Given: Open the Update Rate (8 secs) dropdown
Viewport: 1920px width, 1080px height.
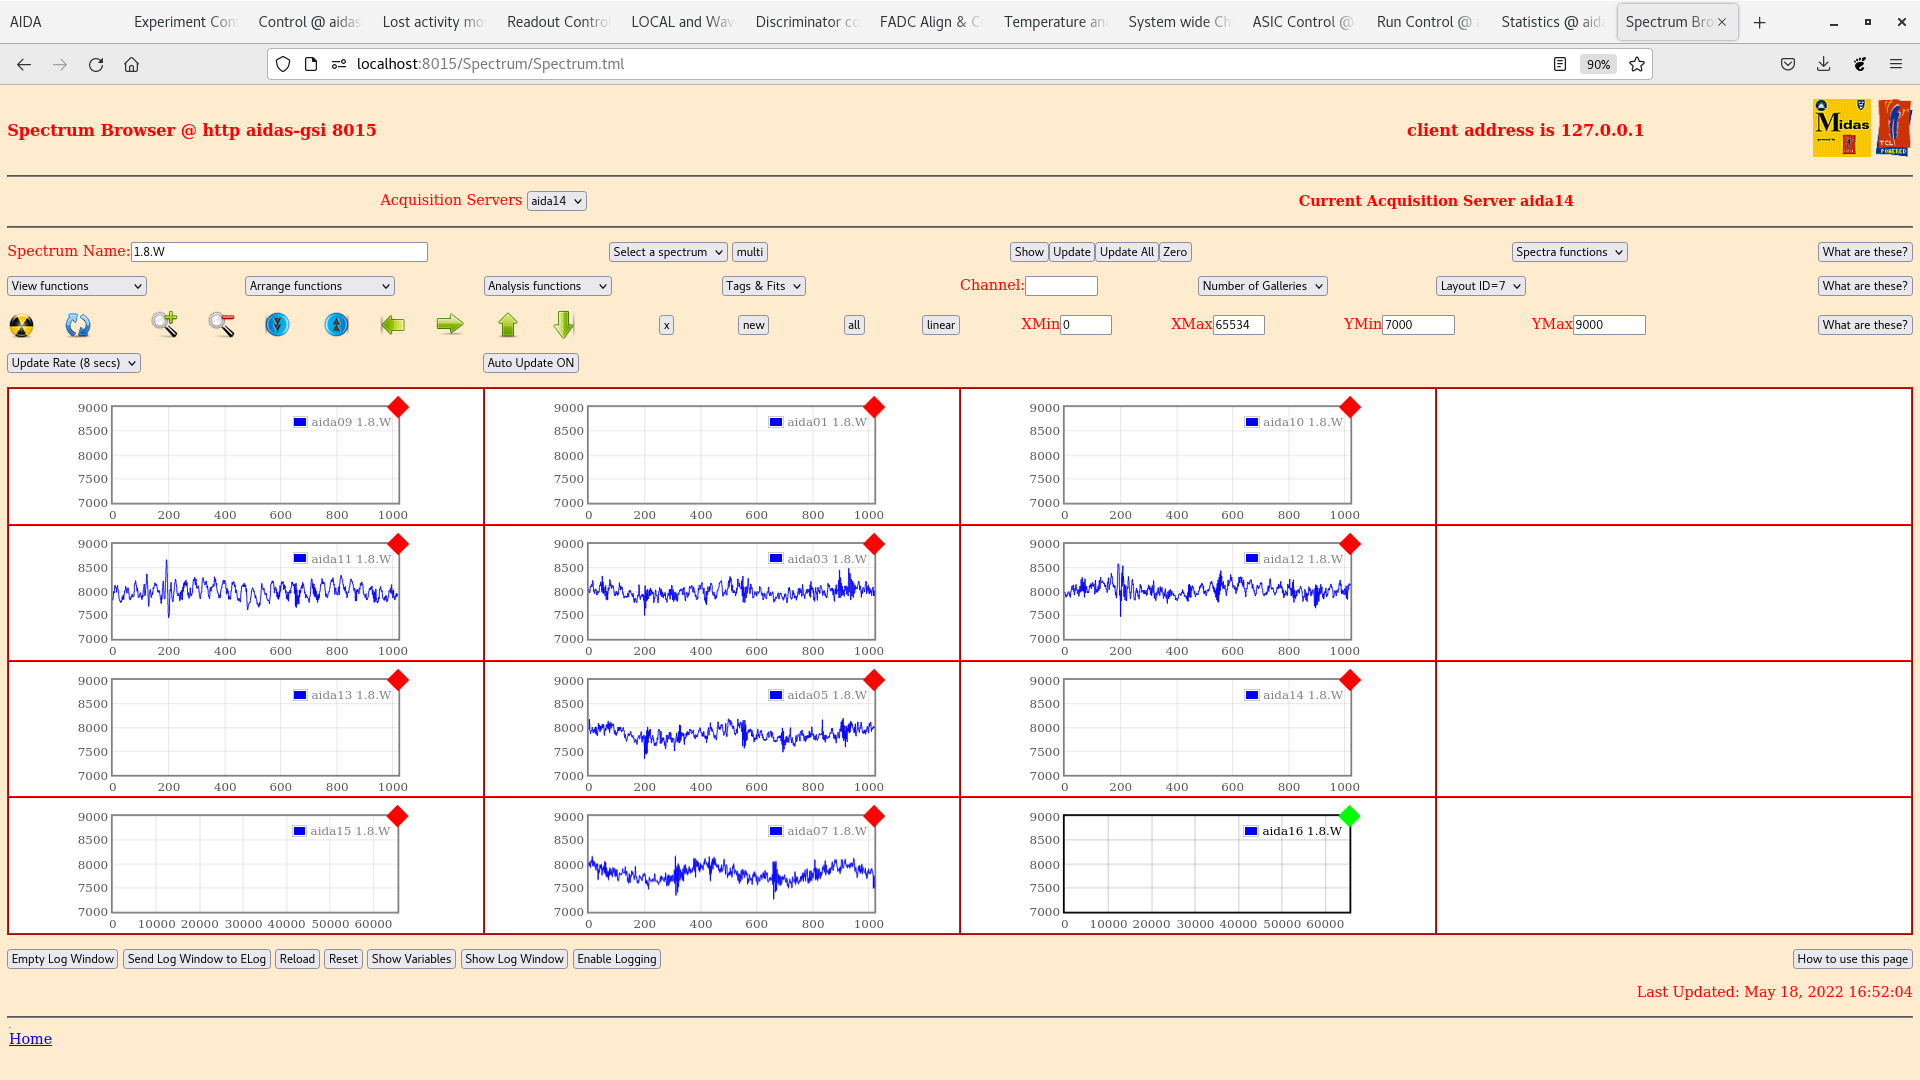Looking at the screenshot, I should [x=74, y=363].
